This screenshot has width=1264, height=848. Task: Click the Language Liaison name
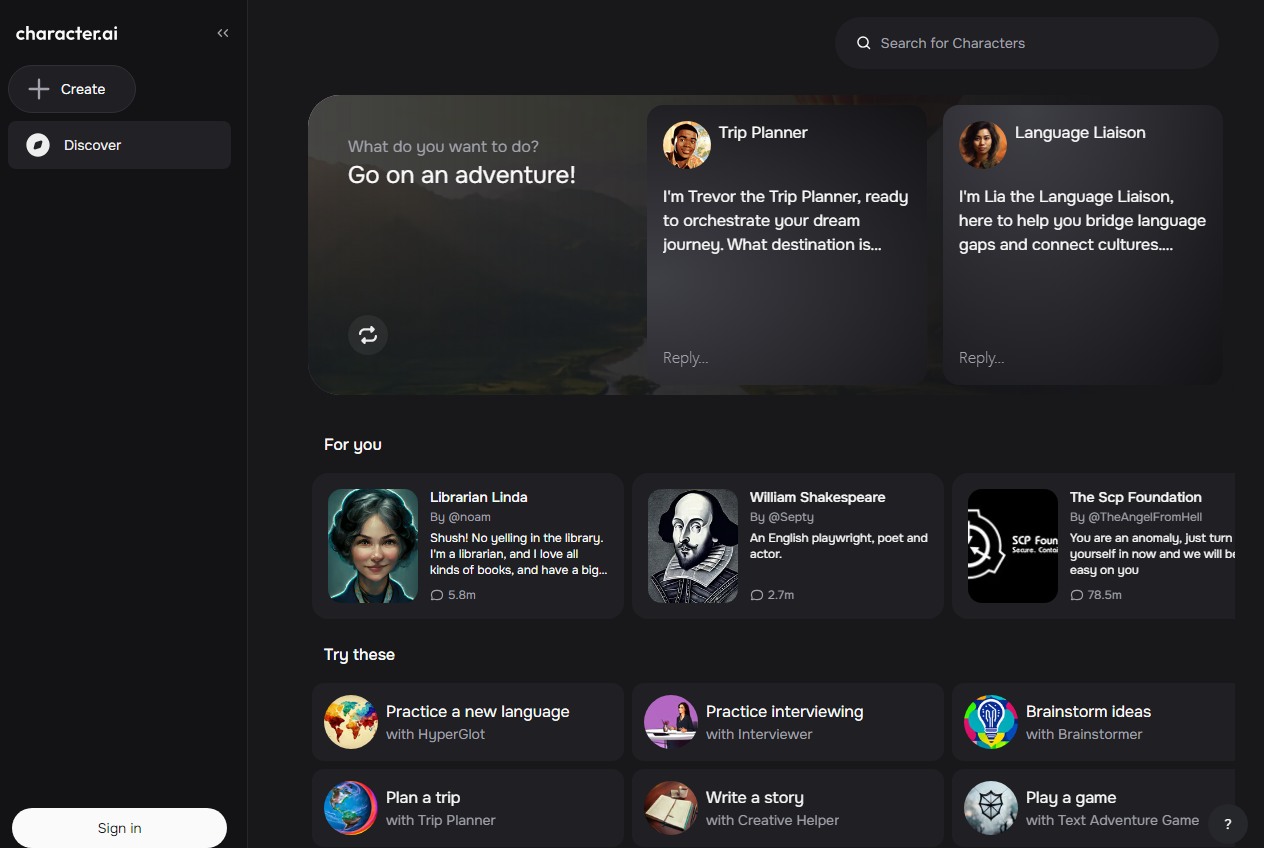(1080, 133)
